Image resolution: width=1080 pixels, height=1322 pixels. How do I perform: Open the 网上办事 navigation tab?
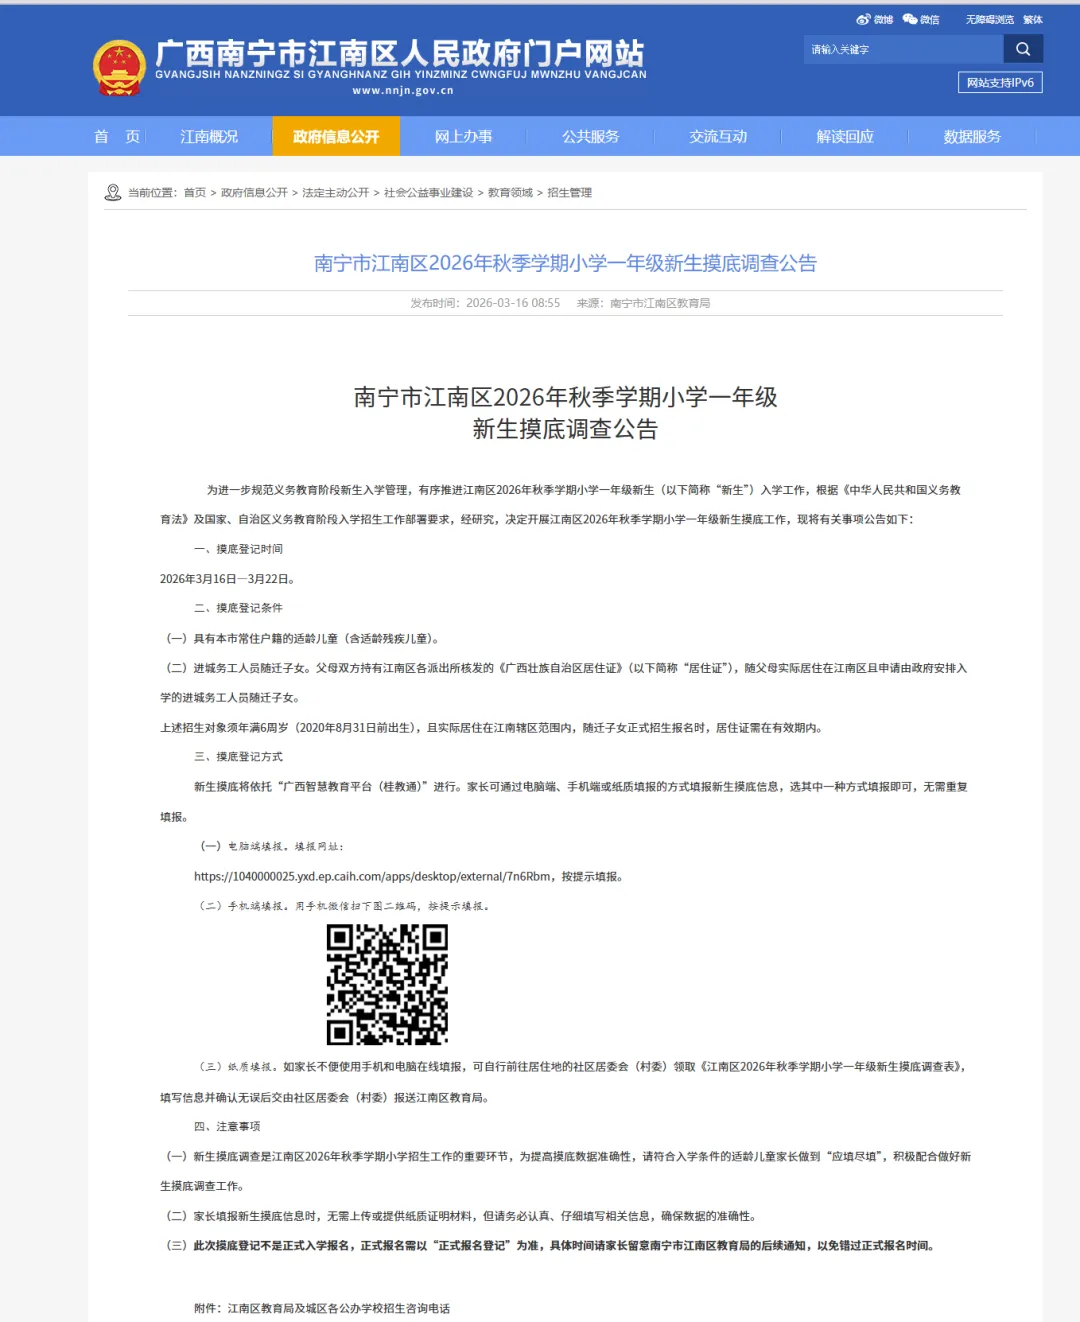463,136
